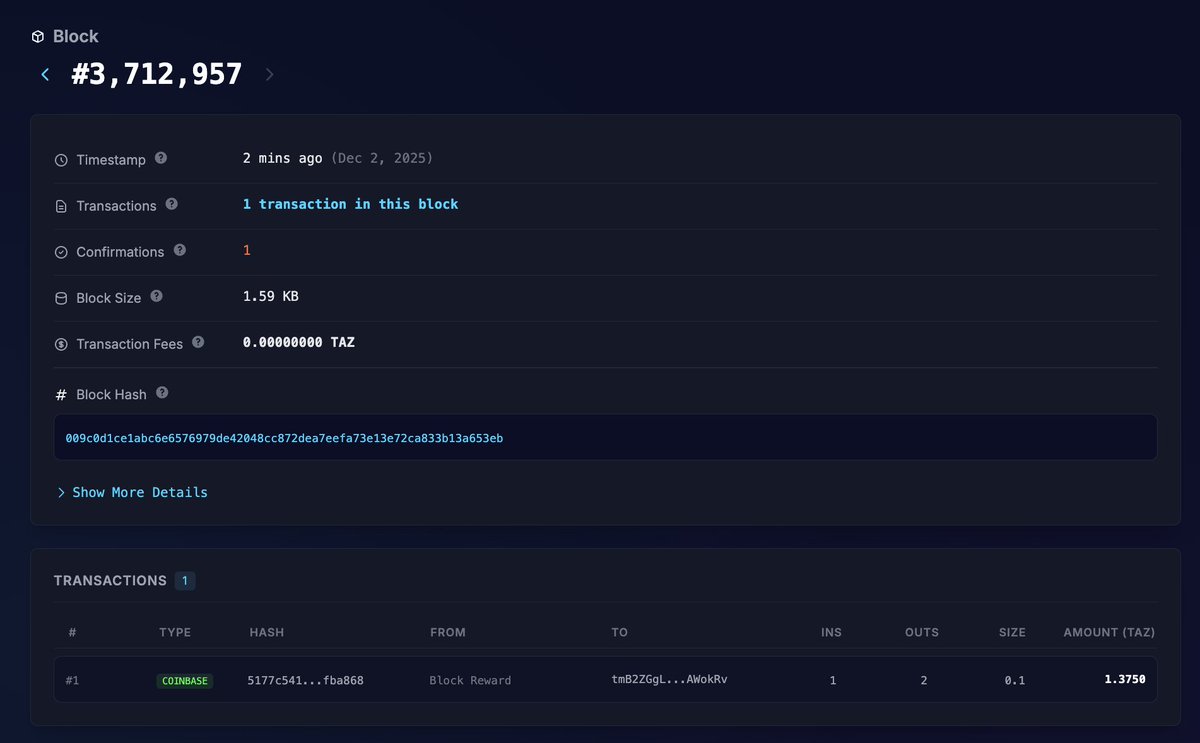The height and width of the screenshot is (743, 1200).
Task: Click the confirmations value 1
Action: coord(247,250)
